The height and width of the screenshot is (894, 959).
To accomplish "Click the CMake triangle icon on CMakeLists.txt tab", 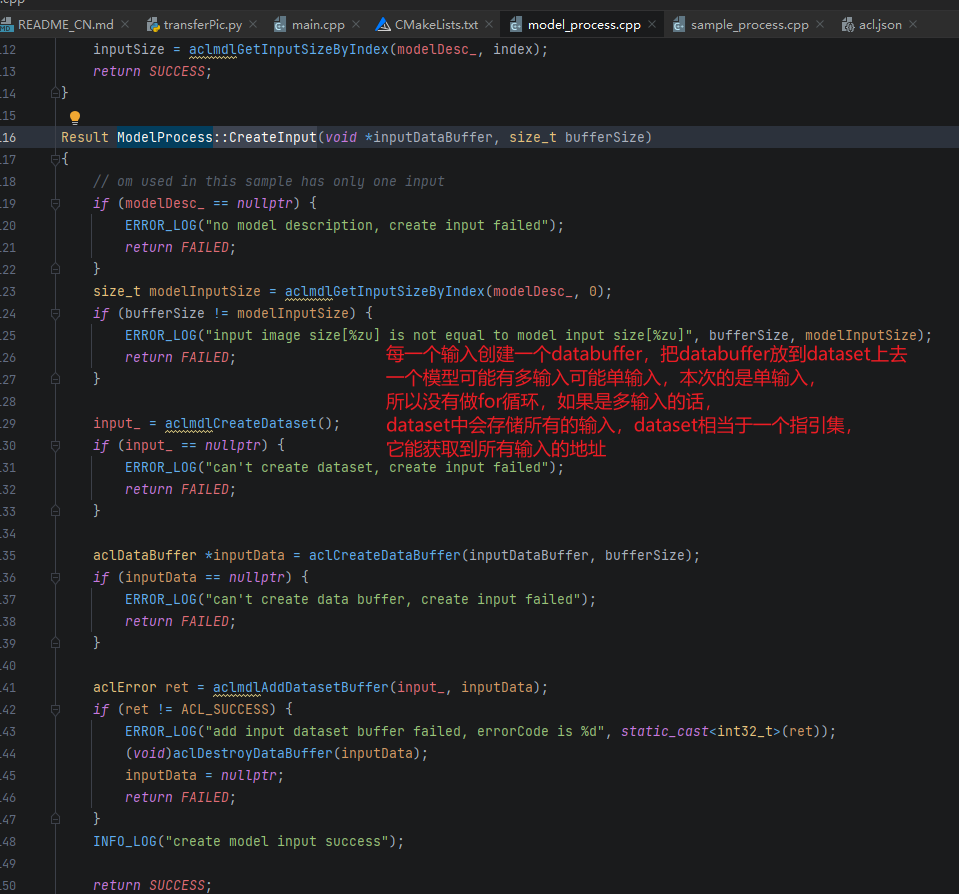I will [x=383, y=24].
